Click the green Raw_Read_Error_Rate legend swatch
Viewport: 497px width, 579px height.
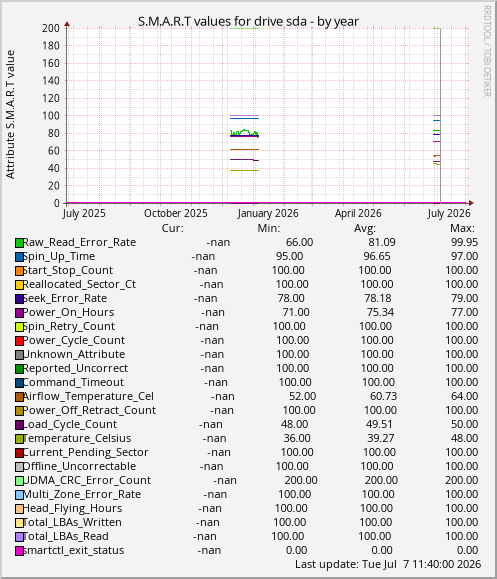[x=19, y=243]
